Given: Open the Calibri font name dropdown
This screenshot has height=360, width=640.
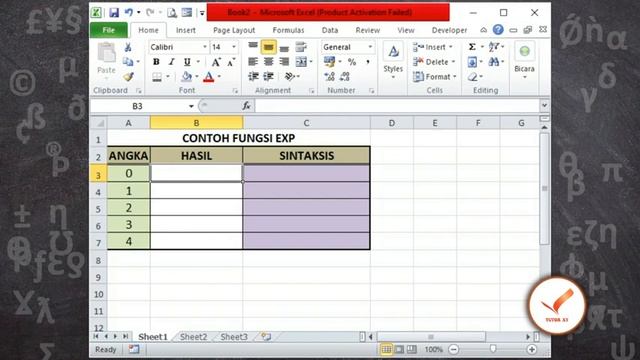Looking at the screenshot, I should (205, 47).
